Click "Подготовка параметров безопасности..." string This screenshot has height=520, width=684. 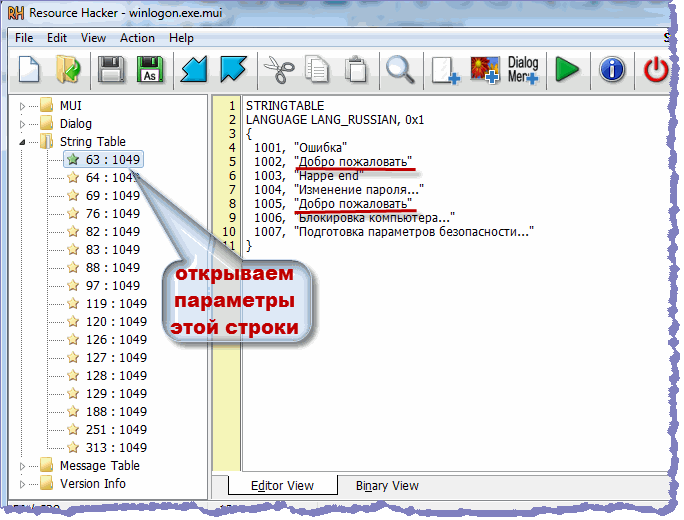click(x=414, y=232)
